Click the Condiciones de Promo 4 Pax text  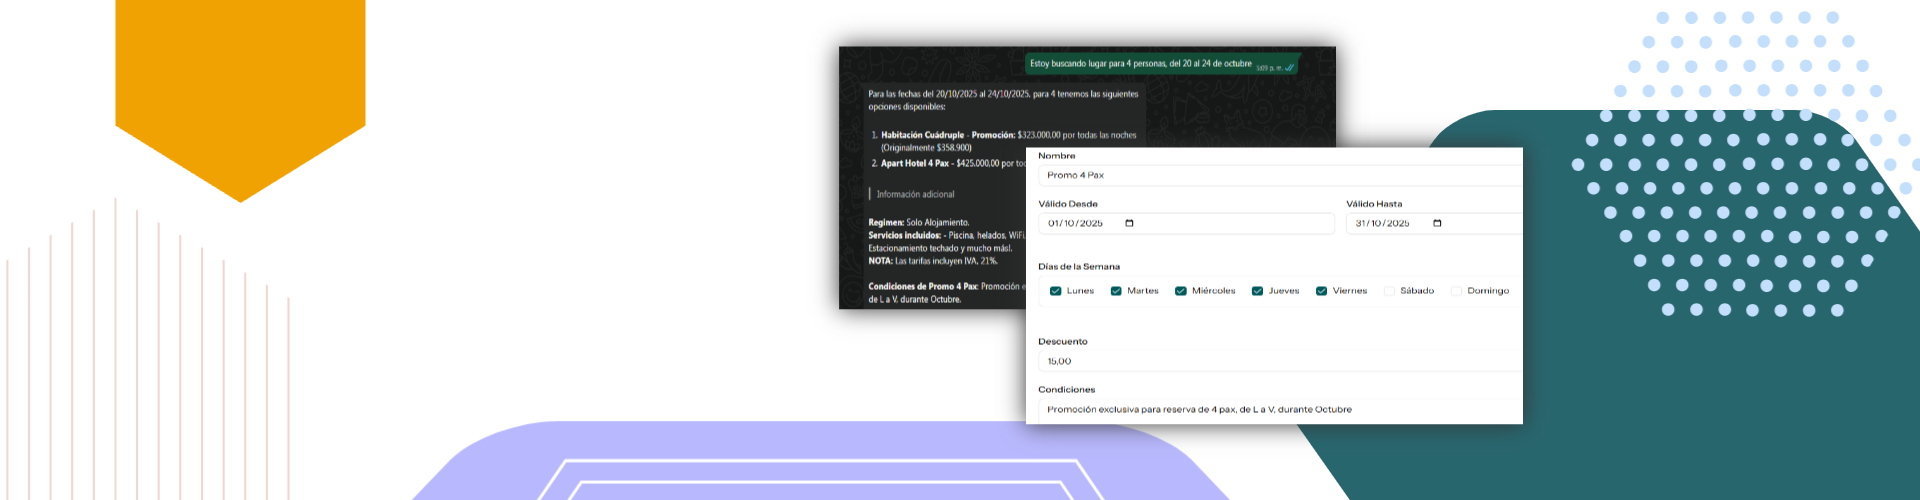923,286
